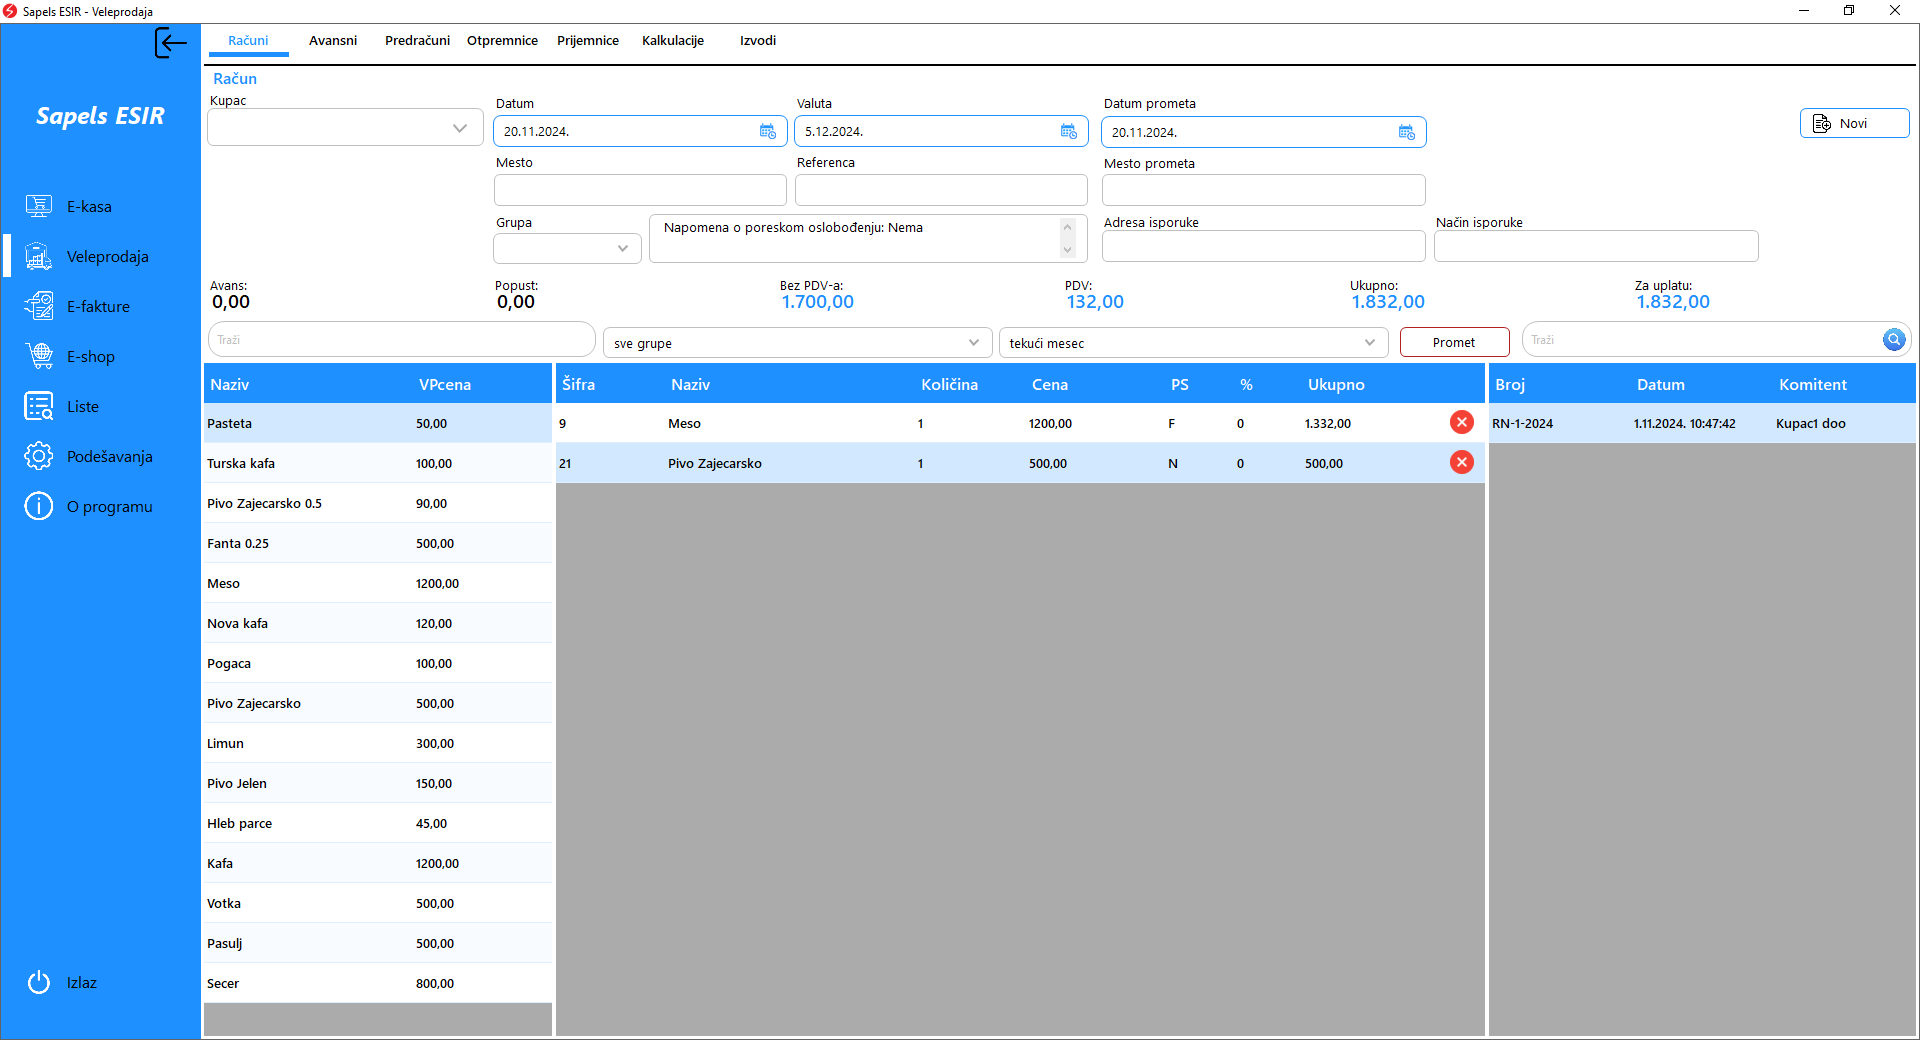
Task: Remove the Meso line item
Action: click(x=1461, y=422)
